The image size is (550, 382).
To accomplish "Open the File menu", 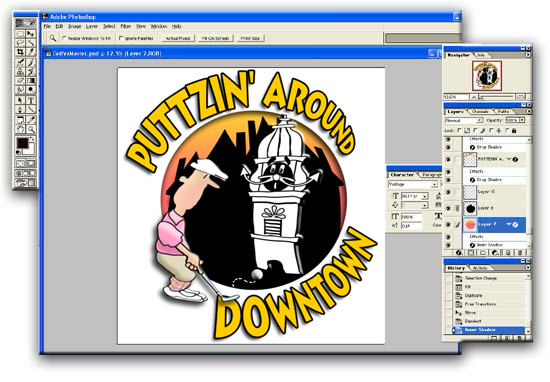I will coord(47,26).
